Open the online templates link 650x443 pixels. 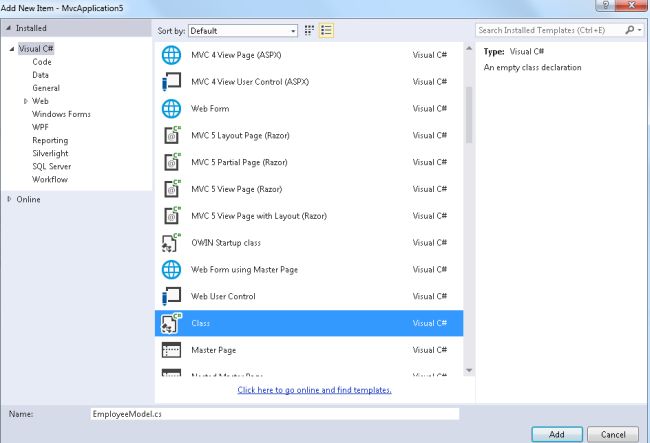click(314, 390)
